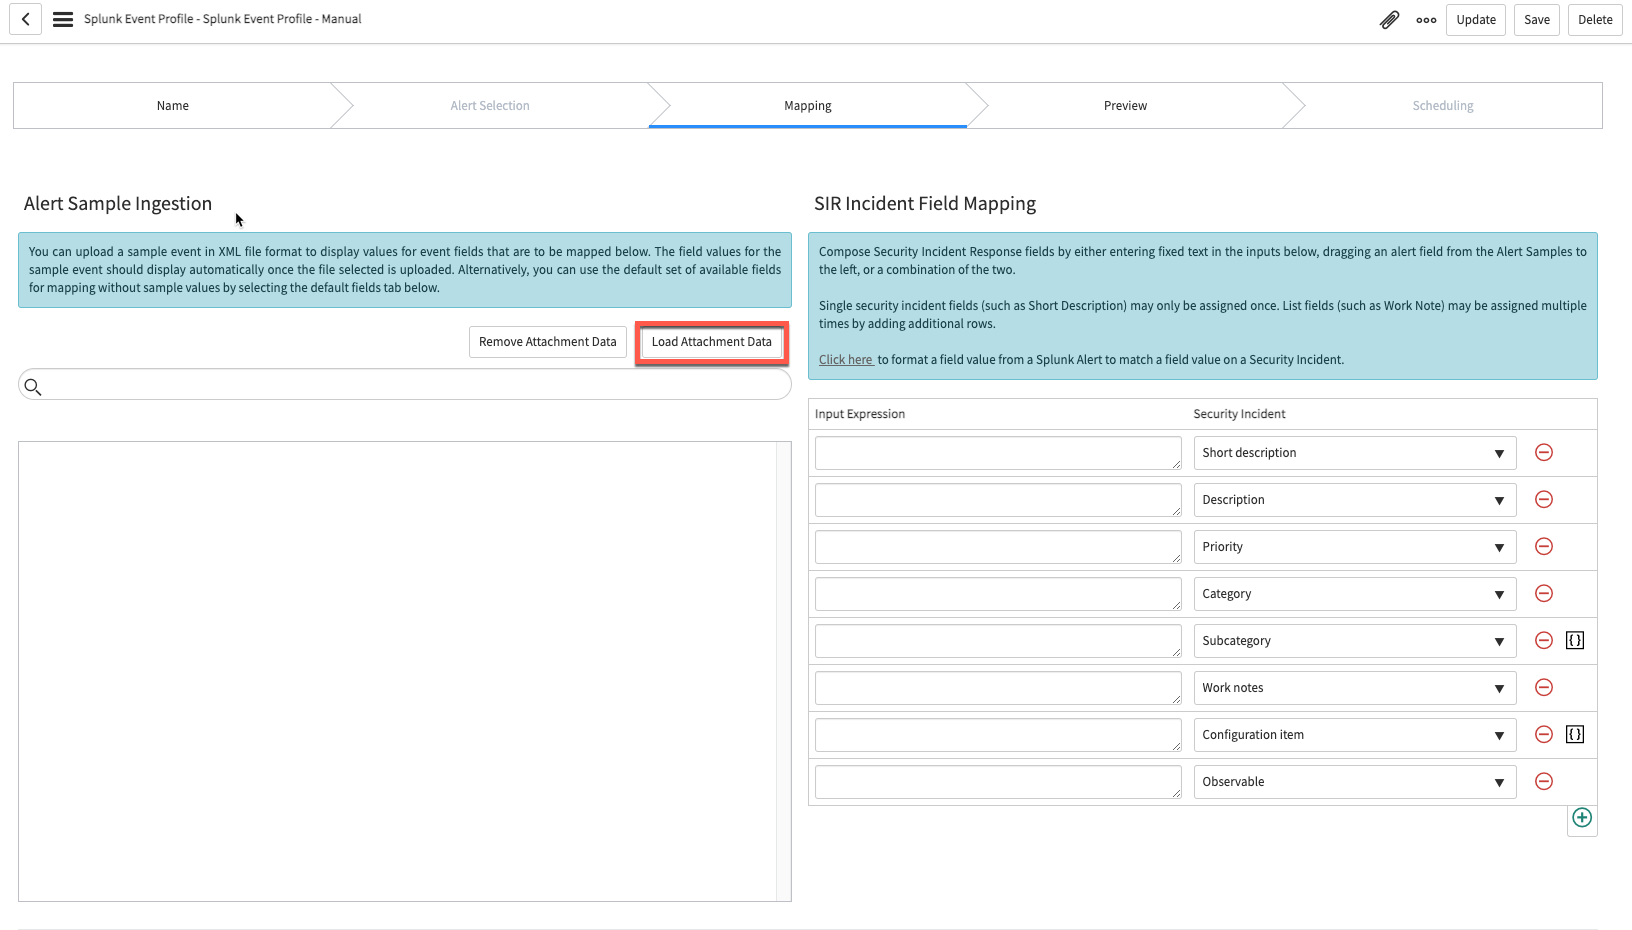Remove the Category mapping row

tap(1544, 594)
